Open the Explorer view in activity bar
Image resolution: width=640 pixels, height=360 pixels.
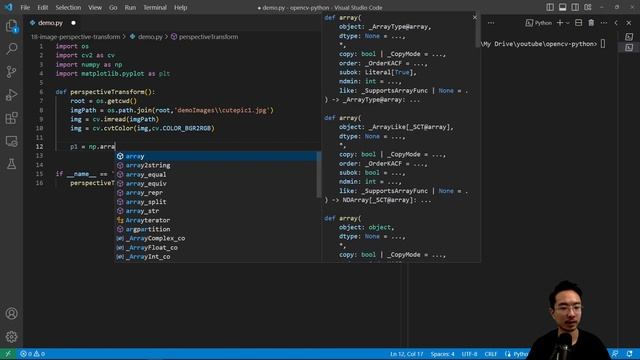coord(11,26)
